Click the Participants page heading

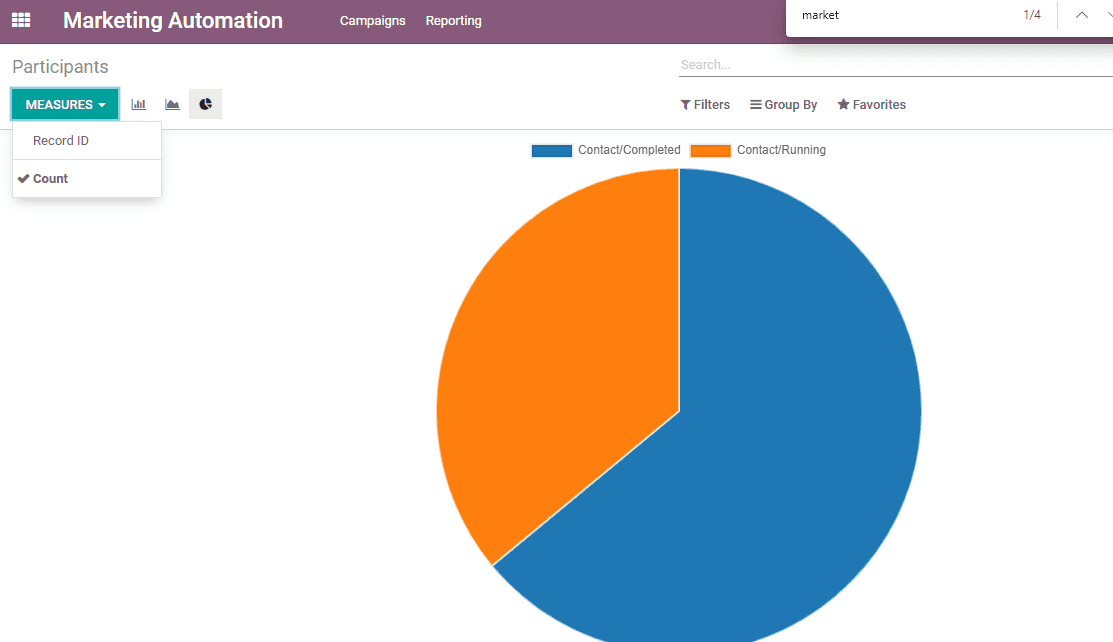point(60,67)
